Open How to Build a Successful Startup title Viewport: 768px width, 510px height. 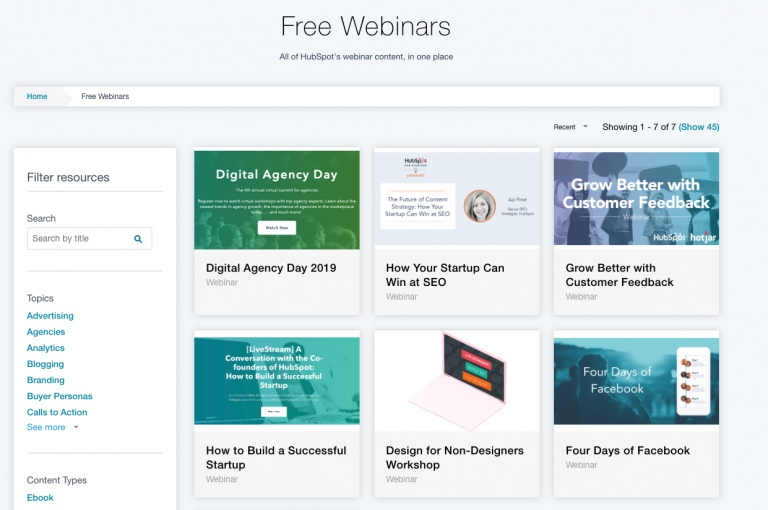(276, 458)
